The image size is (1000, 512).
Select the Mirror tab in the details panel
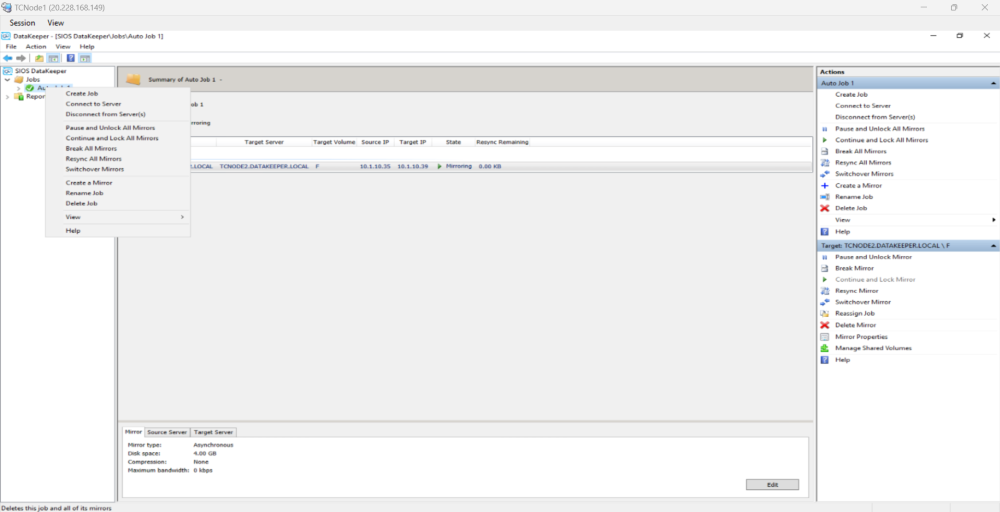click(133, 432)
